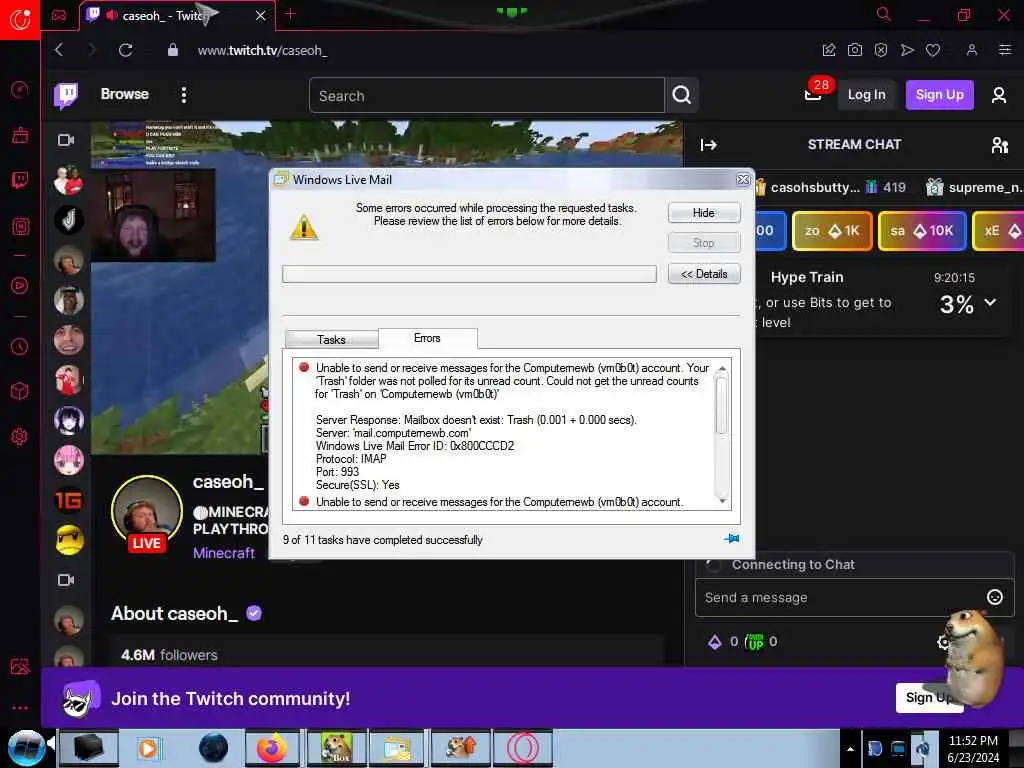Open Windows Media Player taskbar icon
Viewport: 1024px width, 768px height.
tap(148, 748)
